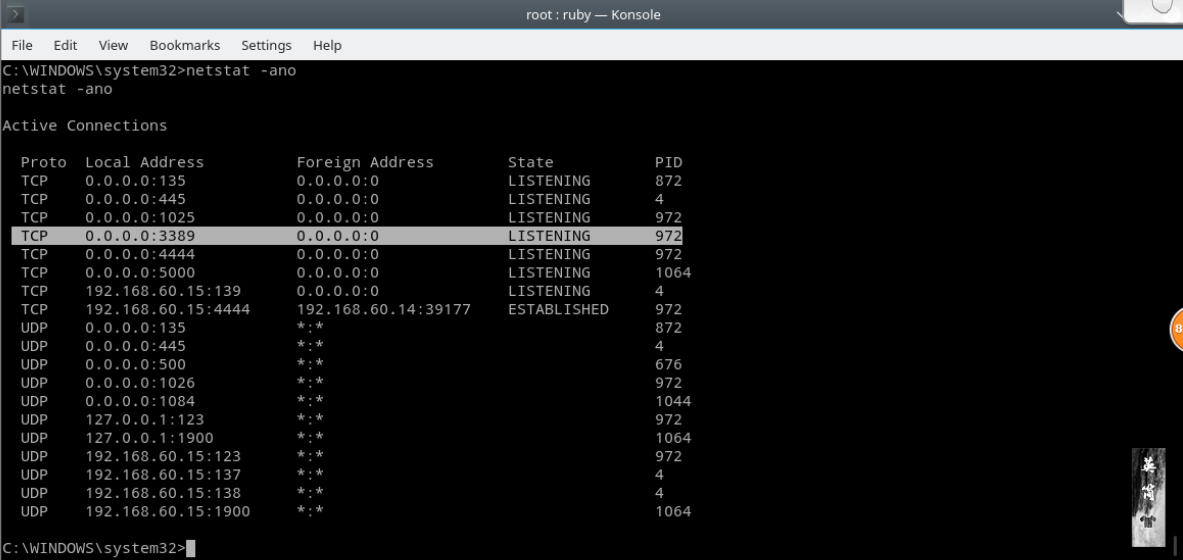Screen dimensions: 1183x560
Task: Click the 'Active Connections' heading
Action: (84, 125)
